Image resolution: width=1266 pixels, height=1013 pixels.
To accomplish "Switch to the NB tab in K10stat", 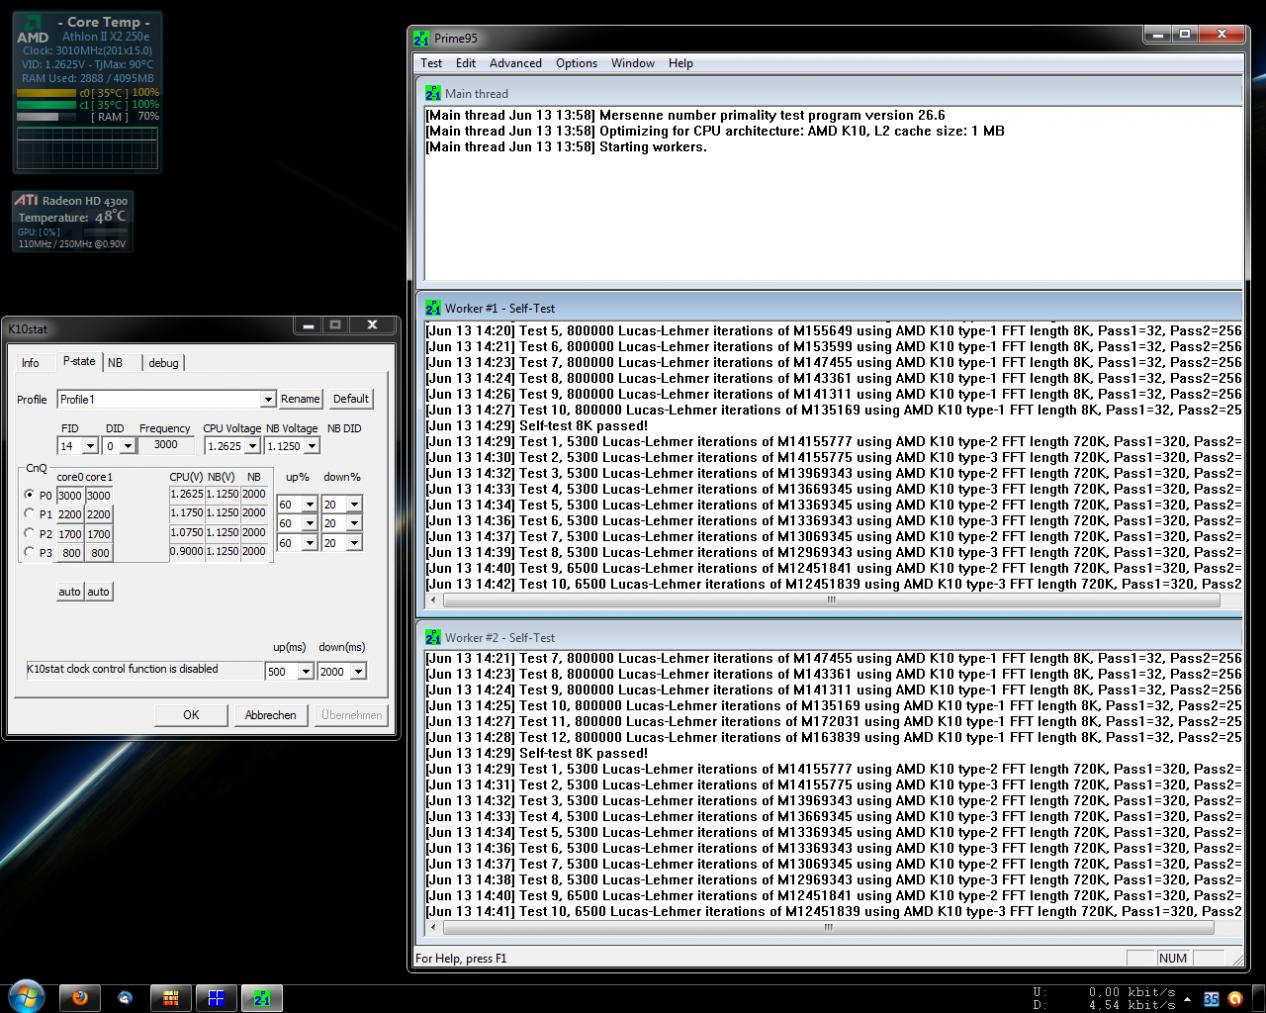I will tap(115, 363).
